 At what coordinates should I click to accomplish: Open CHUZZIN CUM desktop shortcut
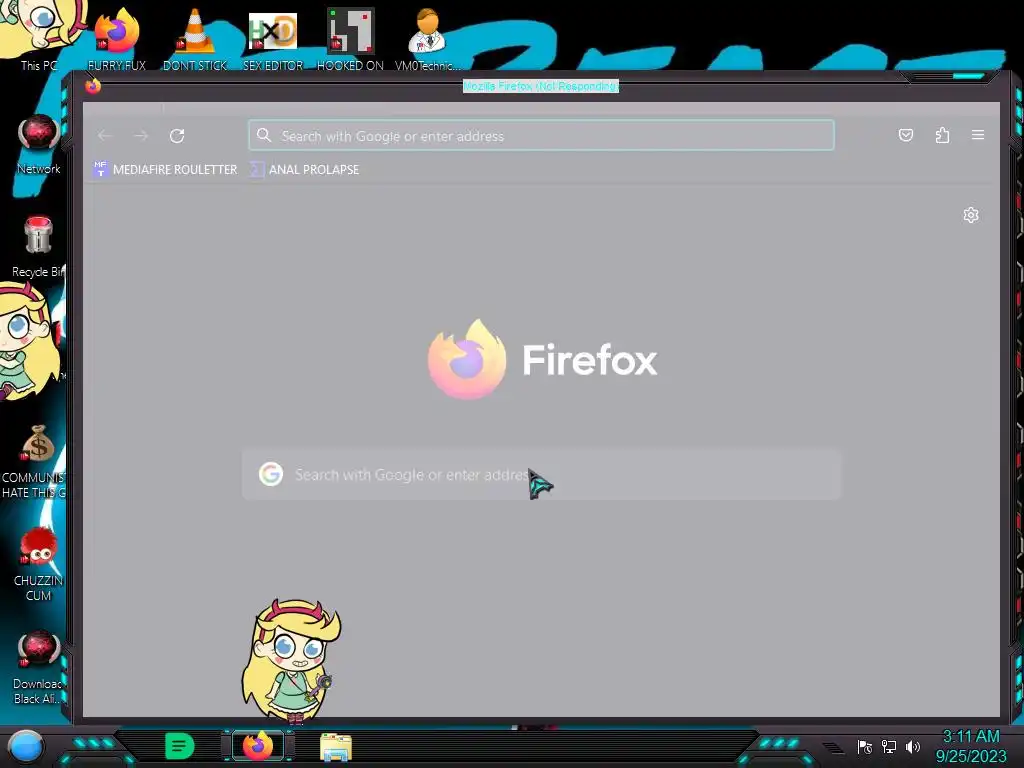tap(39, 564)
